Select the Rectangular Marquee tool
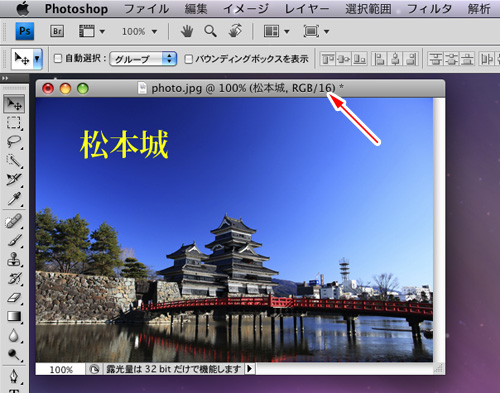 tap(14, 123)
